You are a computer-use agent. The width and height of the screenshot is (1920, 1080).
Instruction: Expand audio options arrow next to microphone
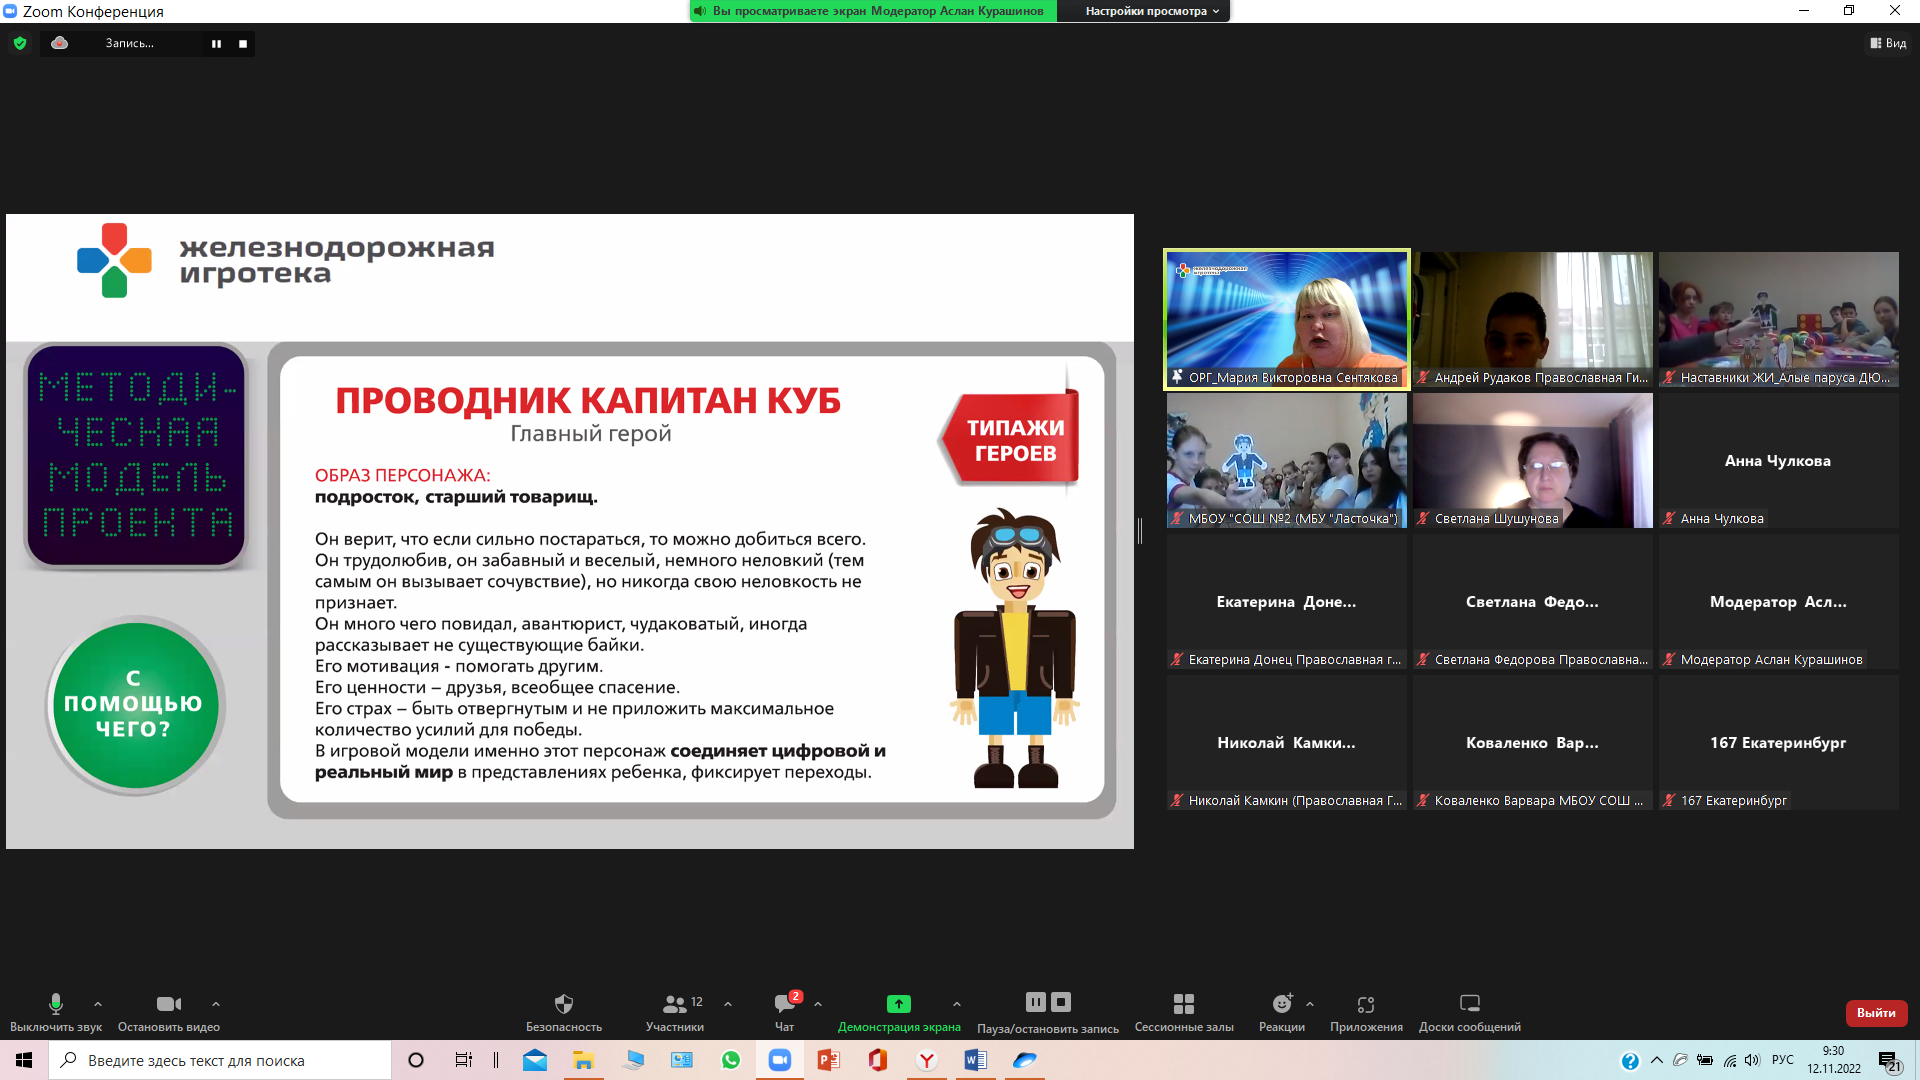point(98,1004)
